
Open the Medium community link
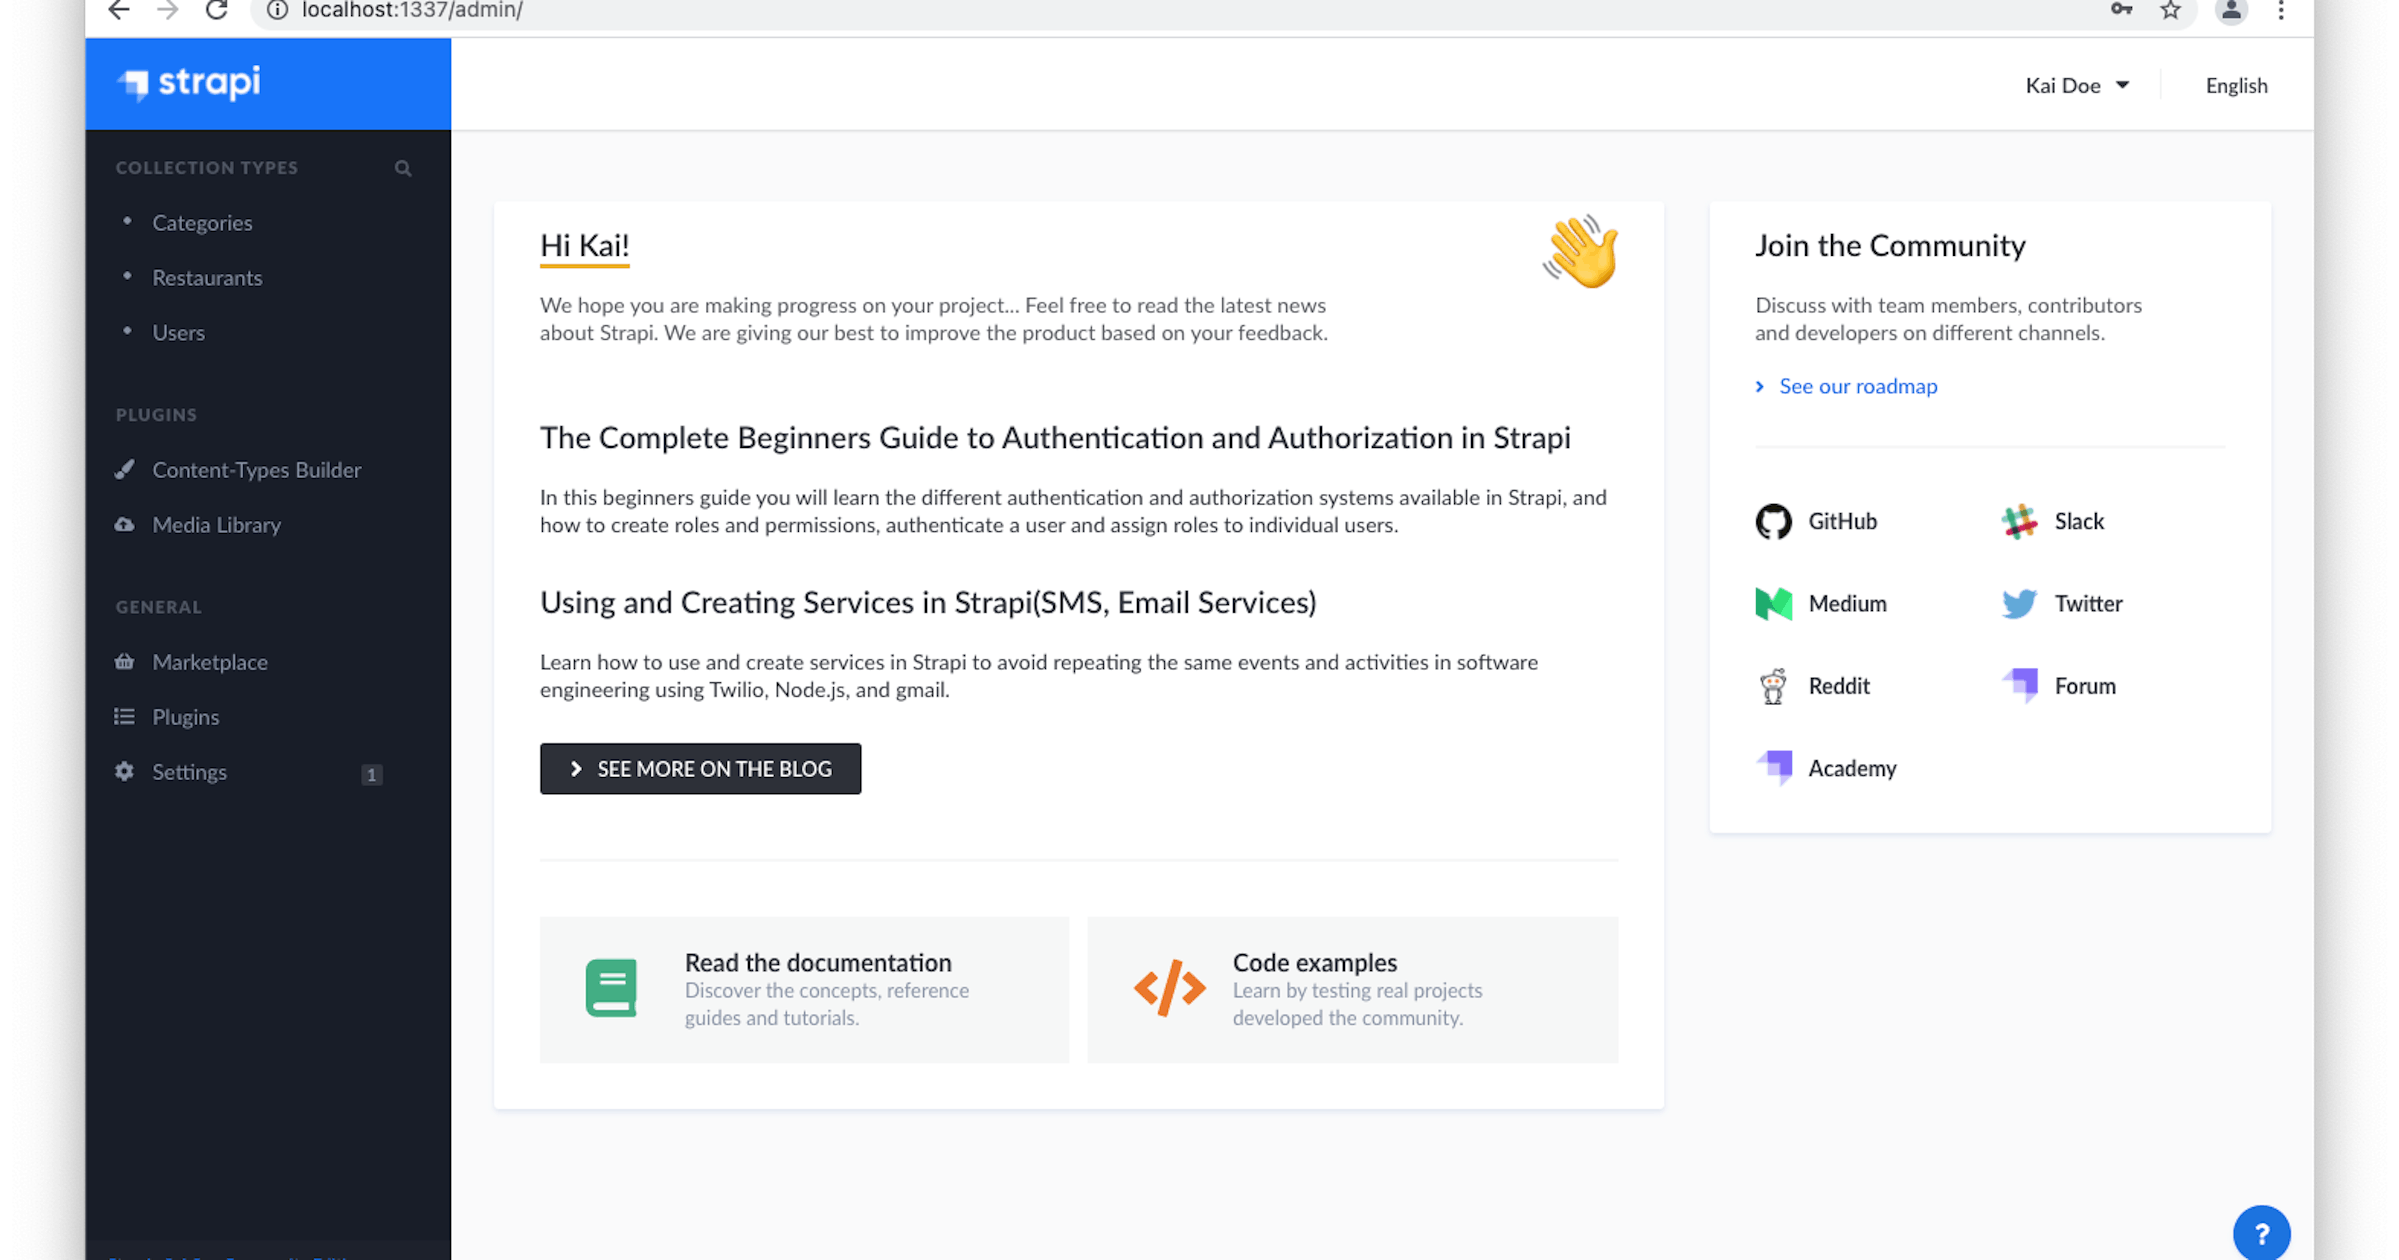tap(1821, 604)
